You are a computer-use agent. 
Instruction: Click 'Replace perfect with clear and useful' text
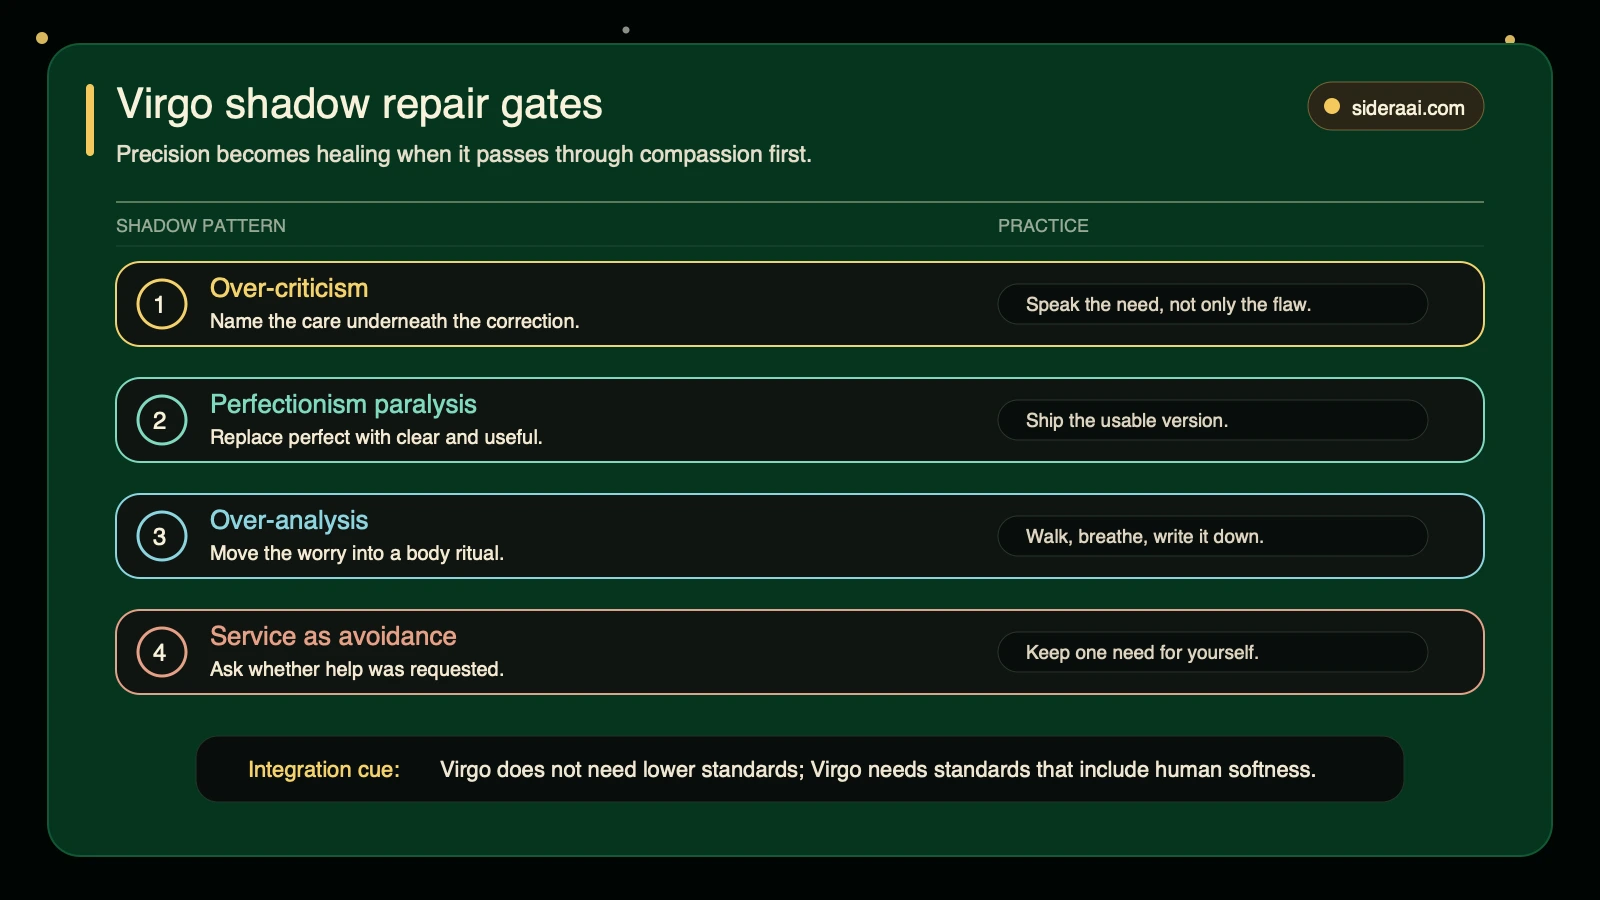pyautogui.click(x=376, y=437)
